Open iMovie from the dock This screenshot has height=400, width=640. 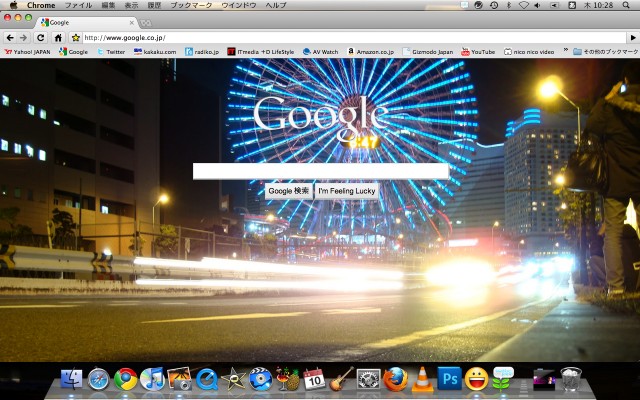click(x=233, y=379)
